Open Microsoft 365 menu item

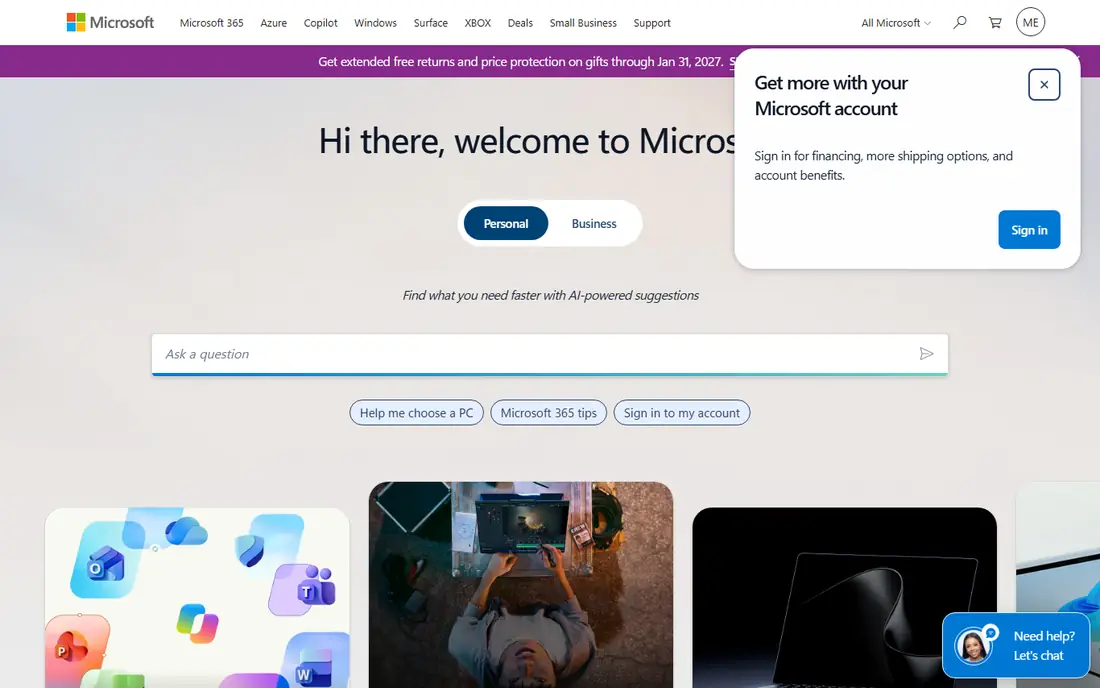tap(211, 23)
